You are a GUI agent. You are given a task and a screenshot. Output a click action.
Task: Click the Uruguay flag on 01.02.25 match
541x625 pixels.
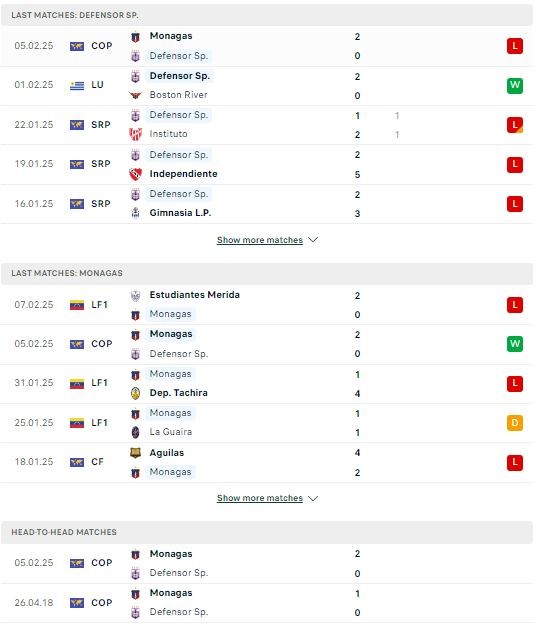77,85
